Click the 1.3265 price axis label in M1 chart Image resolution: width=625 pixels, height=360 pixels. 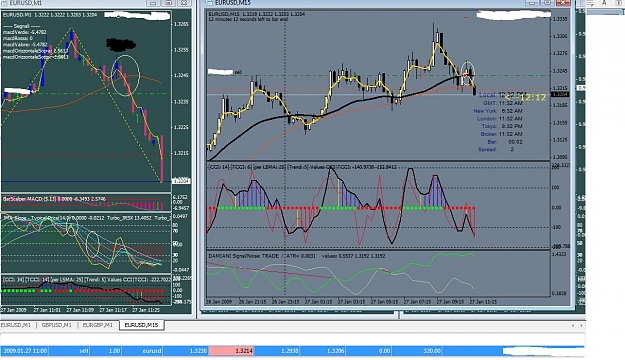coord(181,24)
